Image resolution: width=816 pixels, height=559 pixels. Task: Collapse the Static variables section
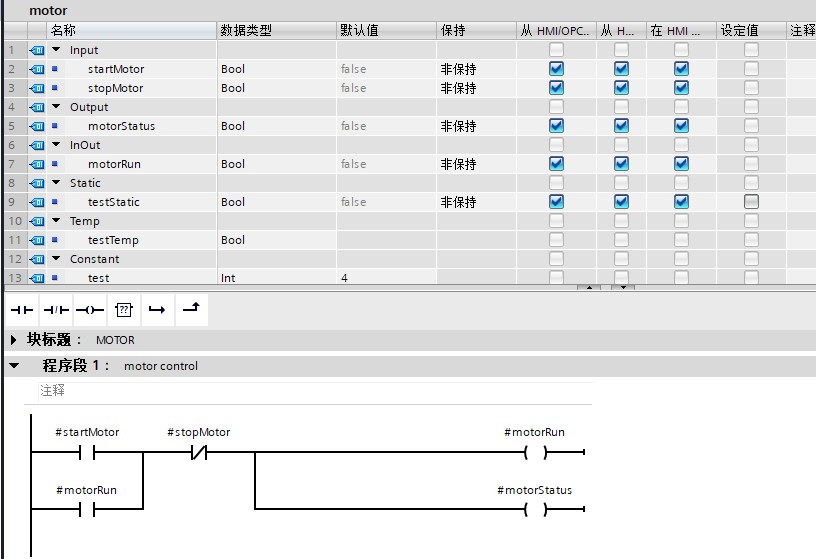(x=56, y=183)
